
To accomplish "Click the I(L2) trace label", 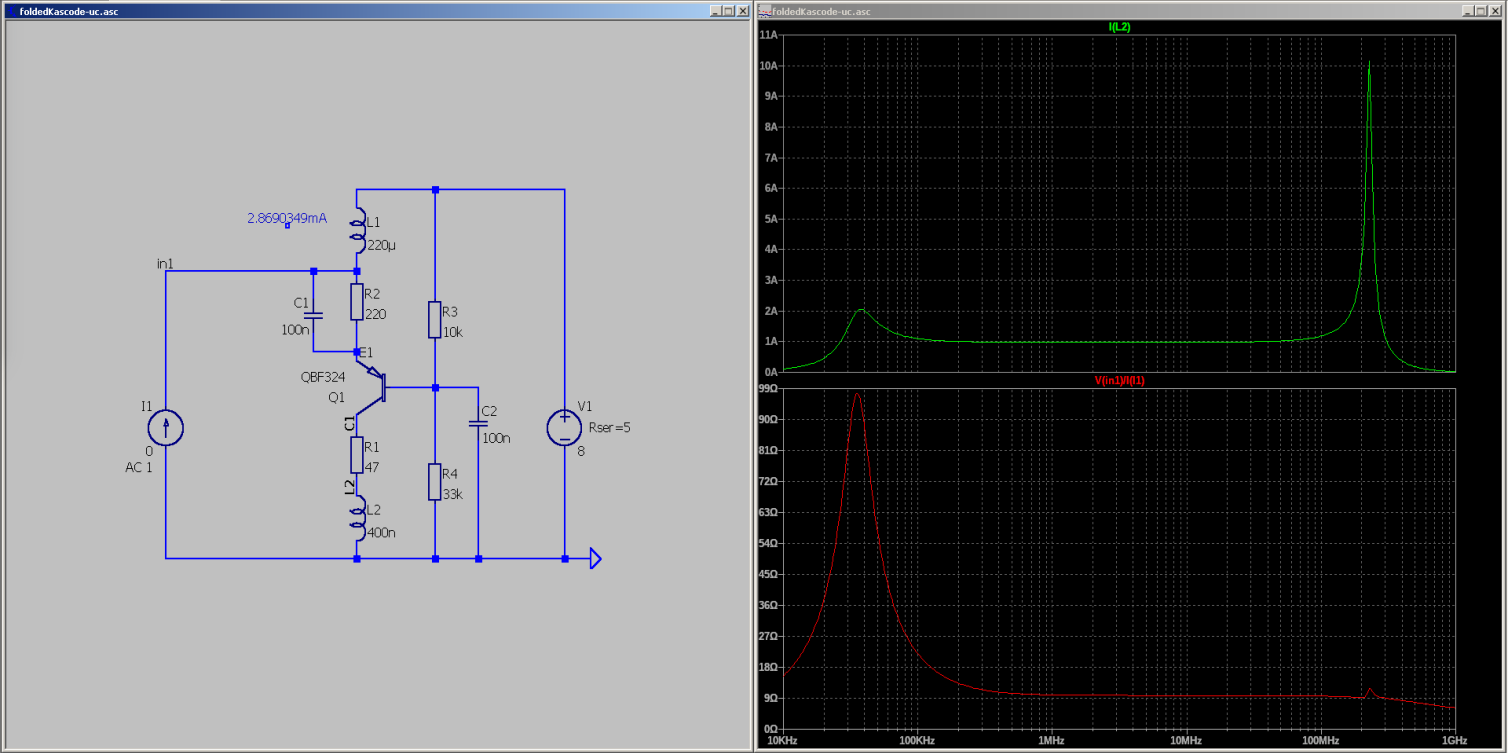I will tap(1119, 27).
